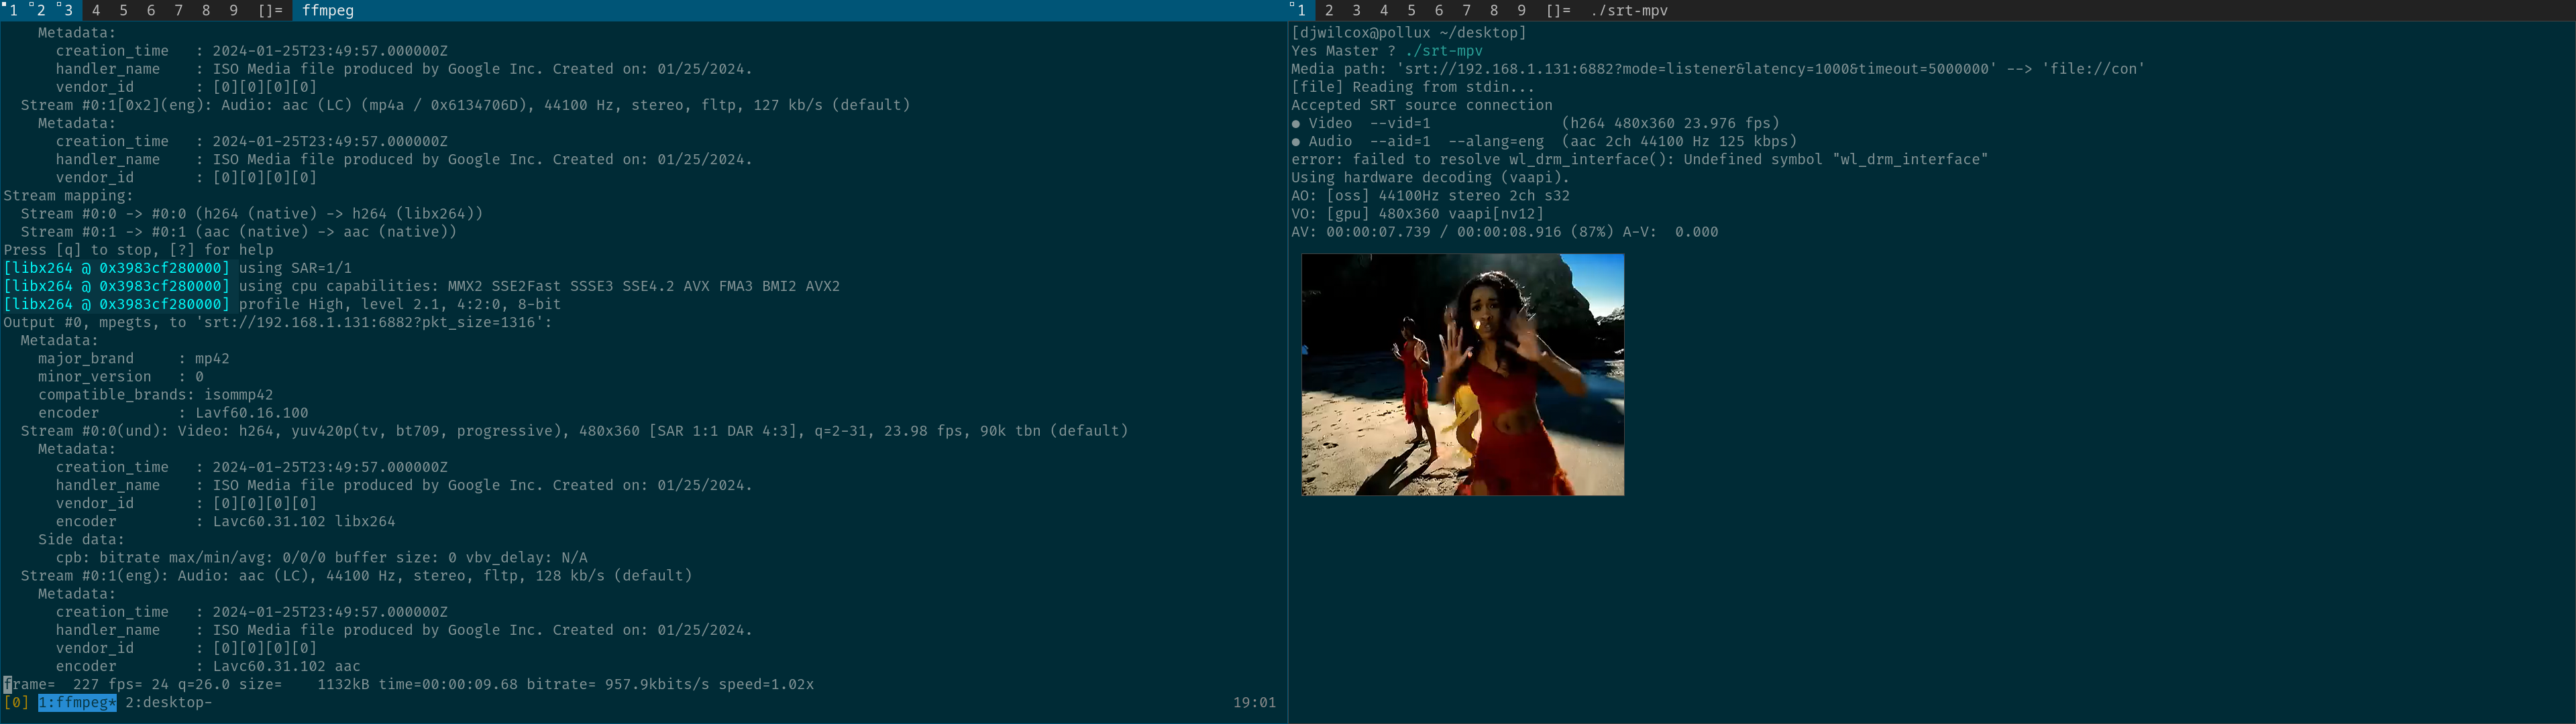Switch to tag 3 on the ffmpeg bar
Viewport: 2576px width, 724px height.
point(68,10)
